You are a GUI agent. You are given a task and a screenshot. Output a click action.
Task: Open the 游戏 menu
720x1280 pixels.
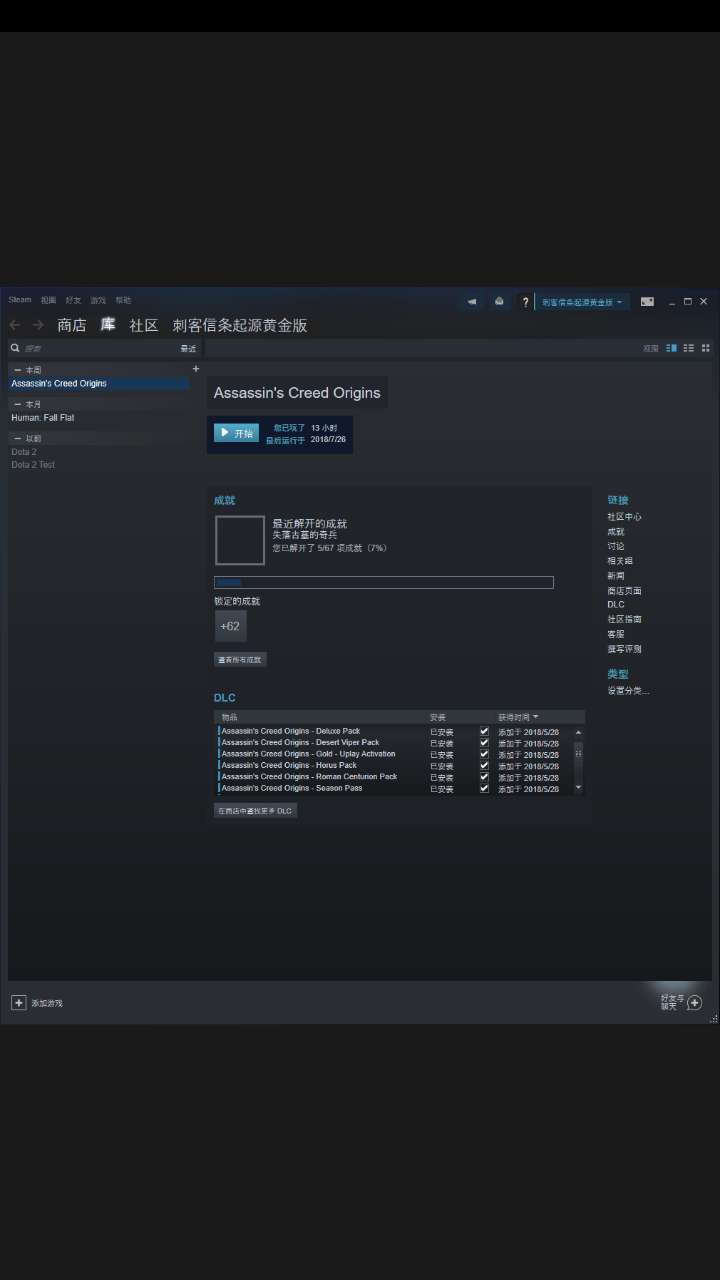[x=98, y=300]
